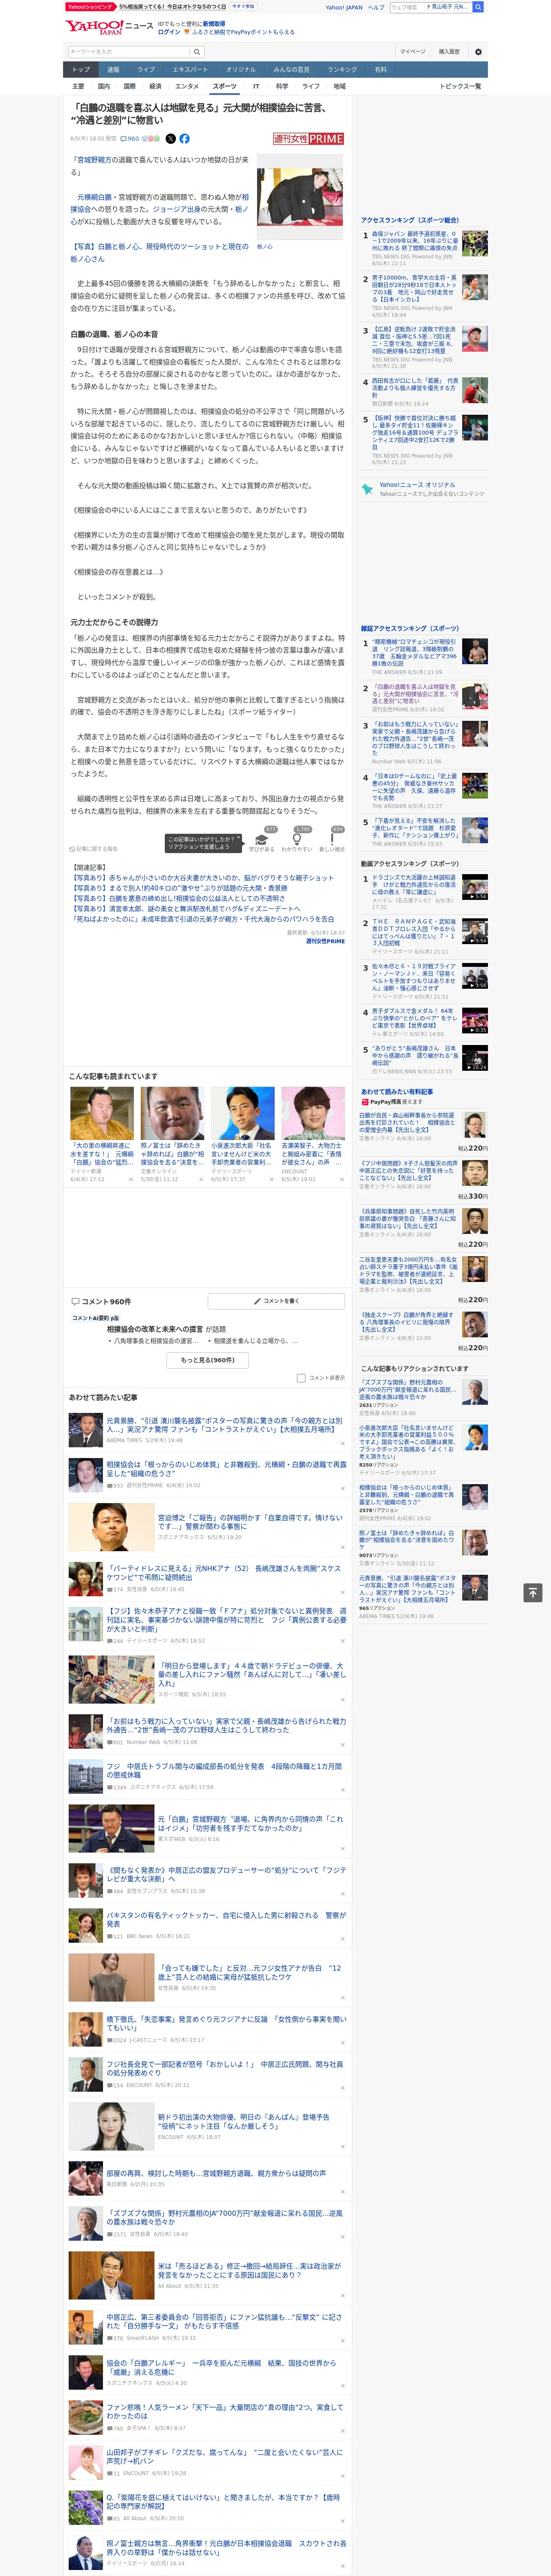Click the Yahoo! JAPAN News logo
The width and height of the screenshot is (551, 2576).
[x=109, y=27]
